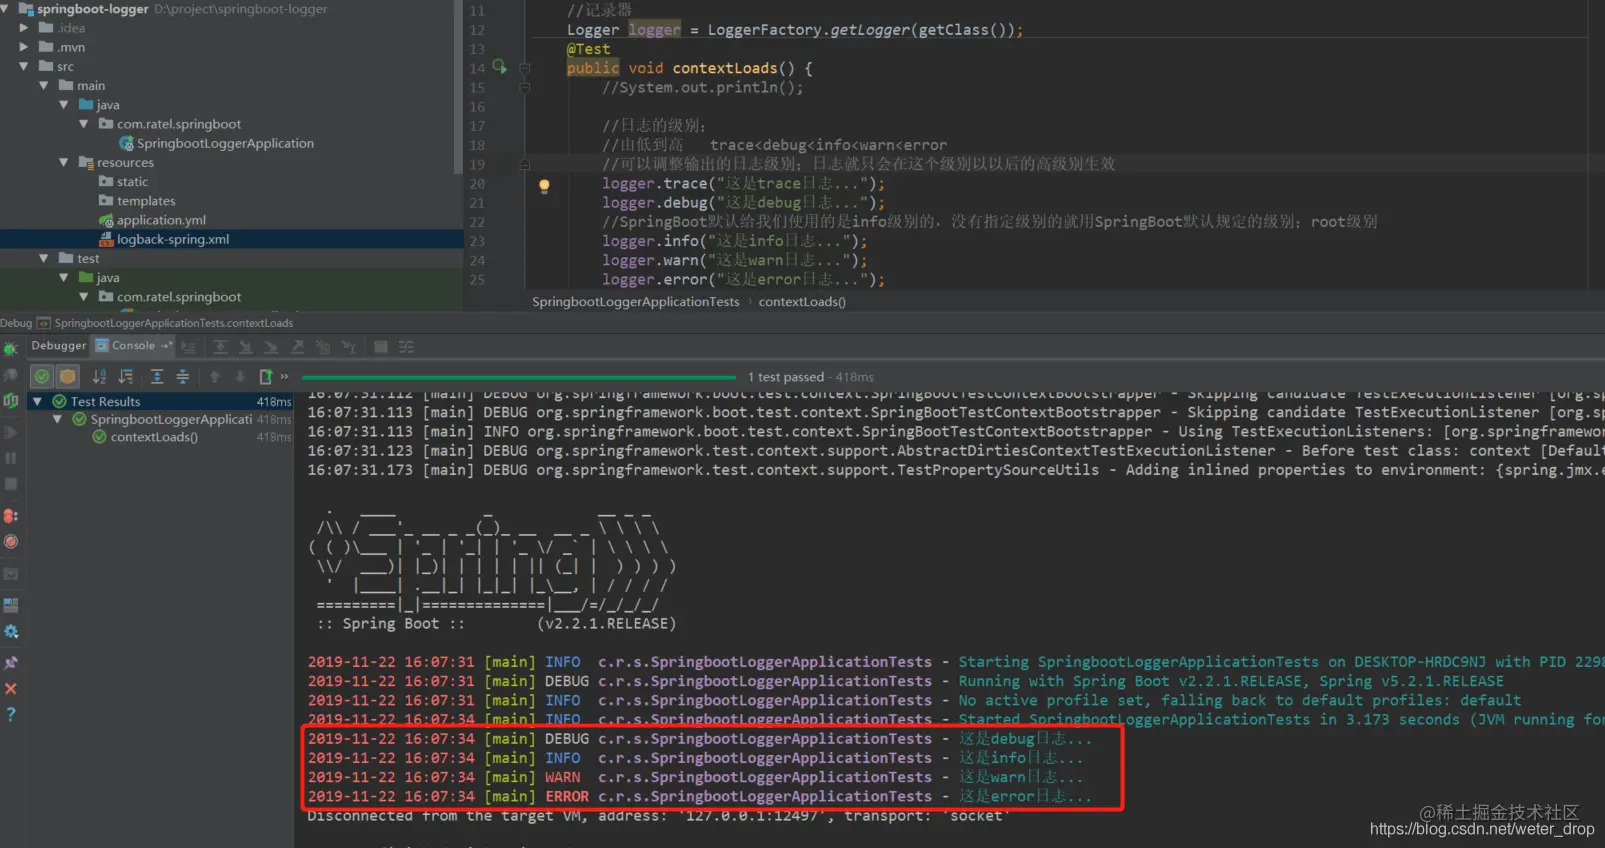Toggle Show Passed tests filter

tap(42, 376)
